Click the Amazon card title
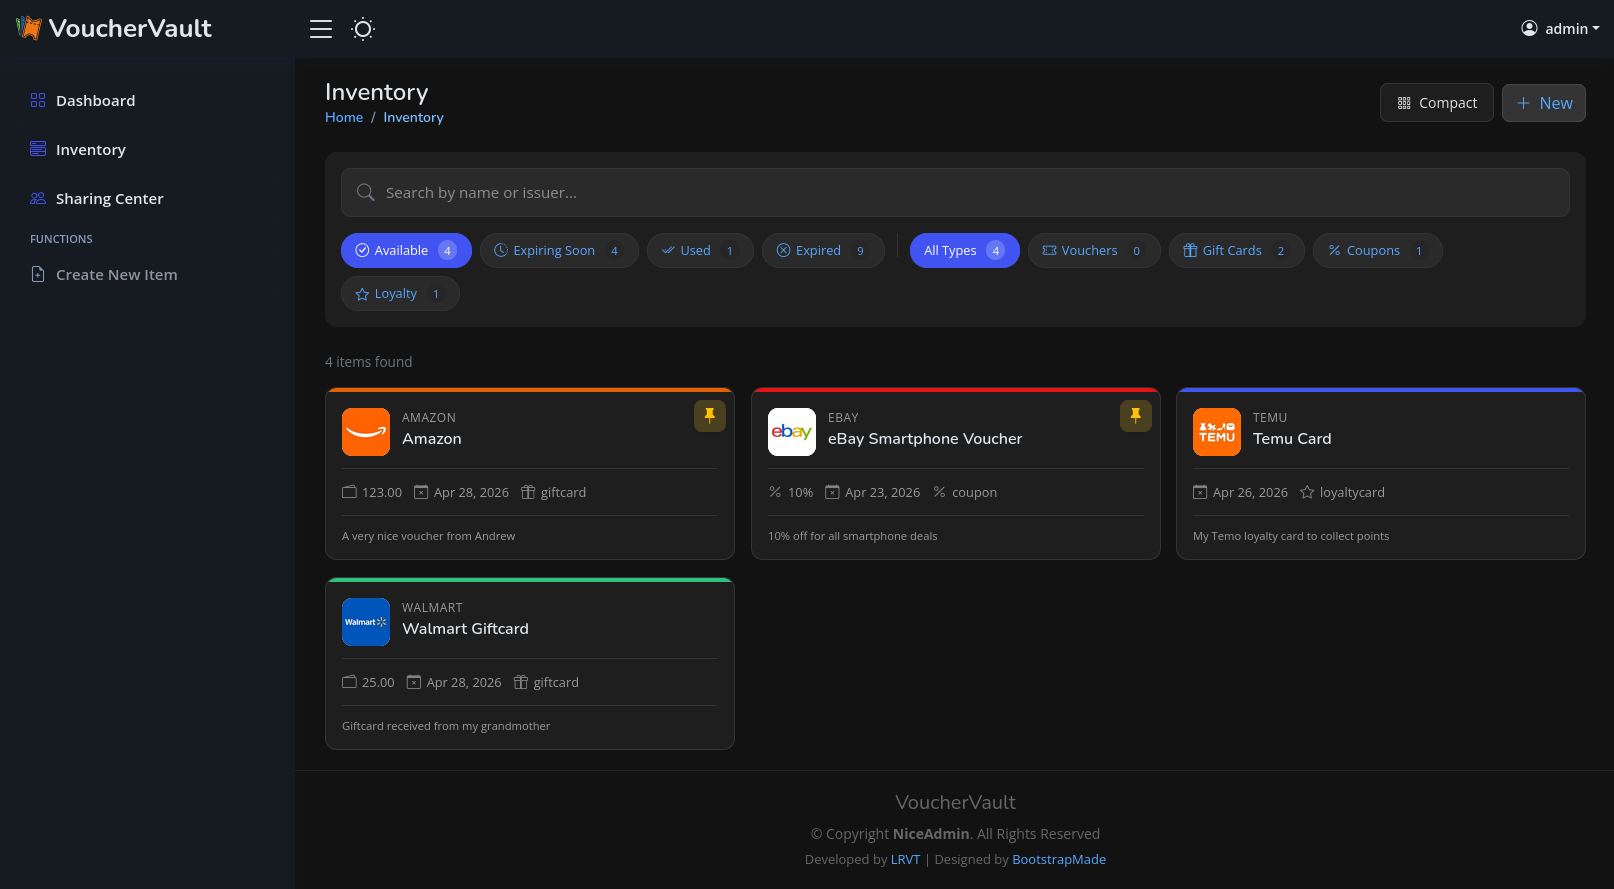Viewport: 1614px width, 889px height. (432, 439)
